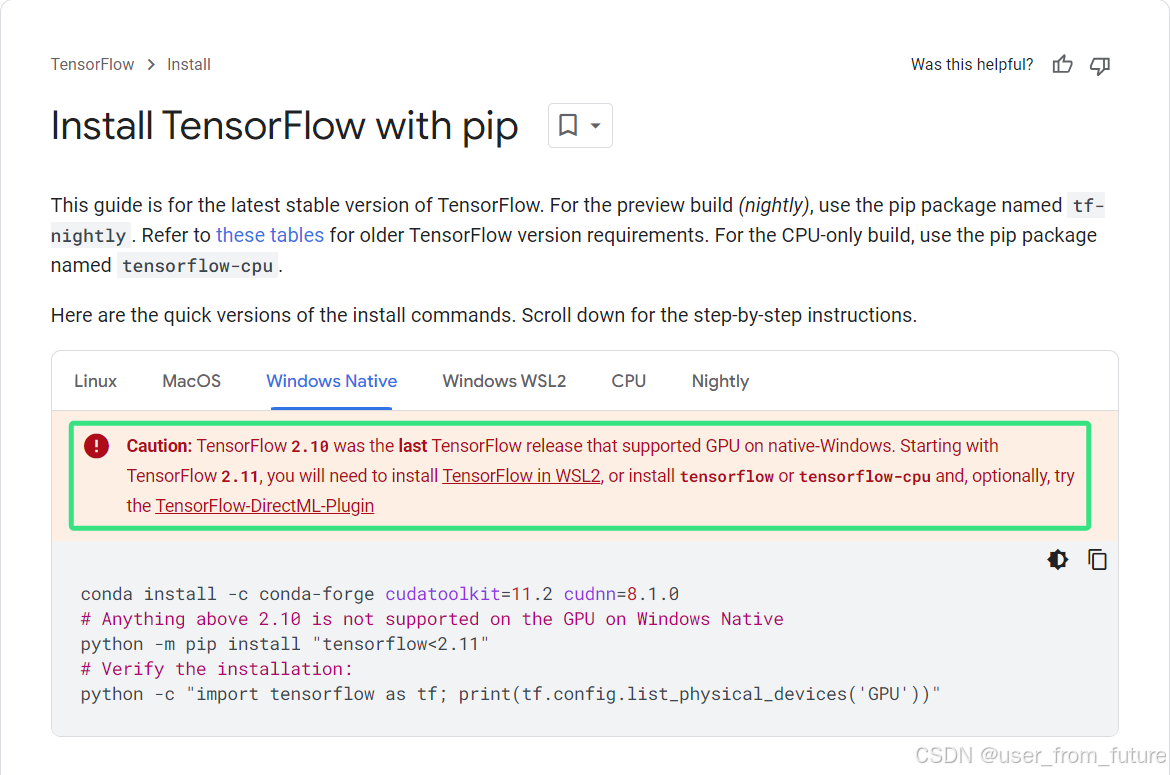The width and height of the screenshot is (1170, 775).
Task: Open the 'these tables' link
Action: [x=270, y=236]
